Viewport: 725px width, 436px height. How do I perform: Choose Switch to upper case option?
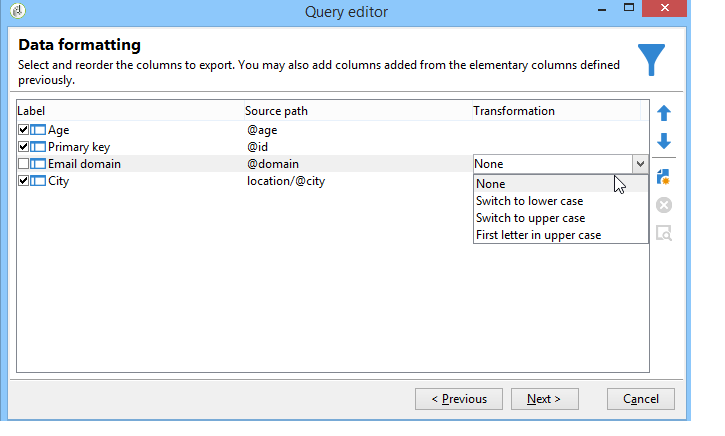(x=530, y=218)
